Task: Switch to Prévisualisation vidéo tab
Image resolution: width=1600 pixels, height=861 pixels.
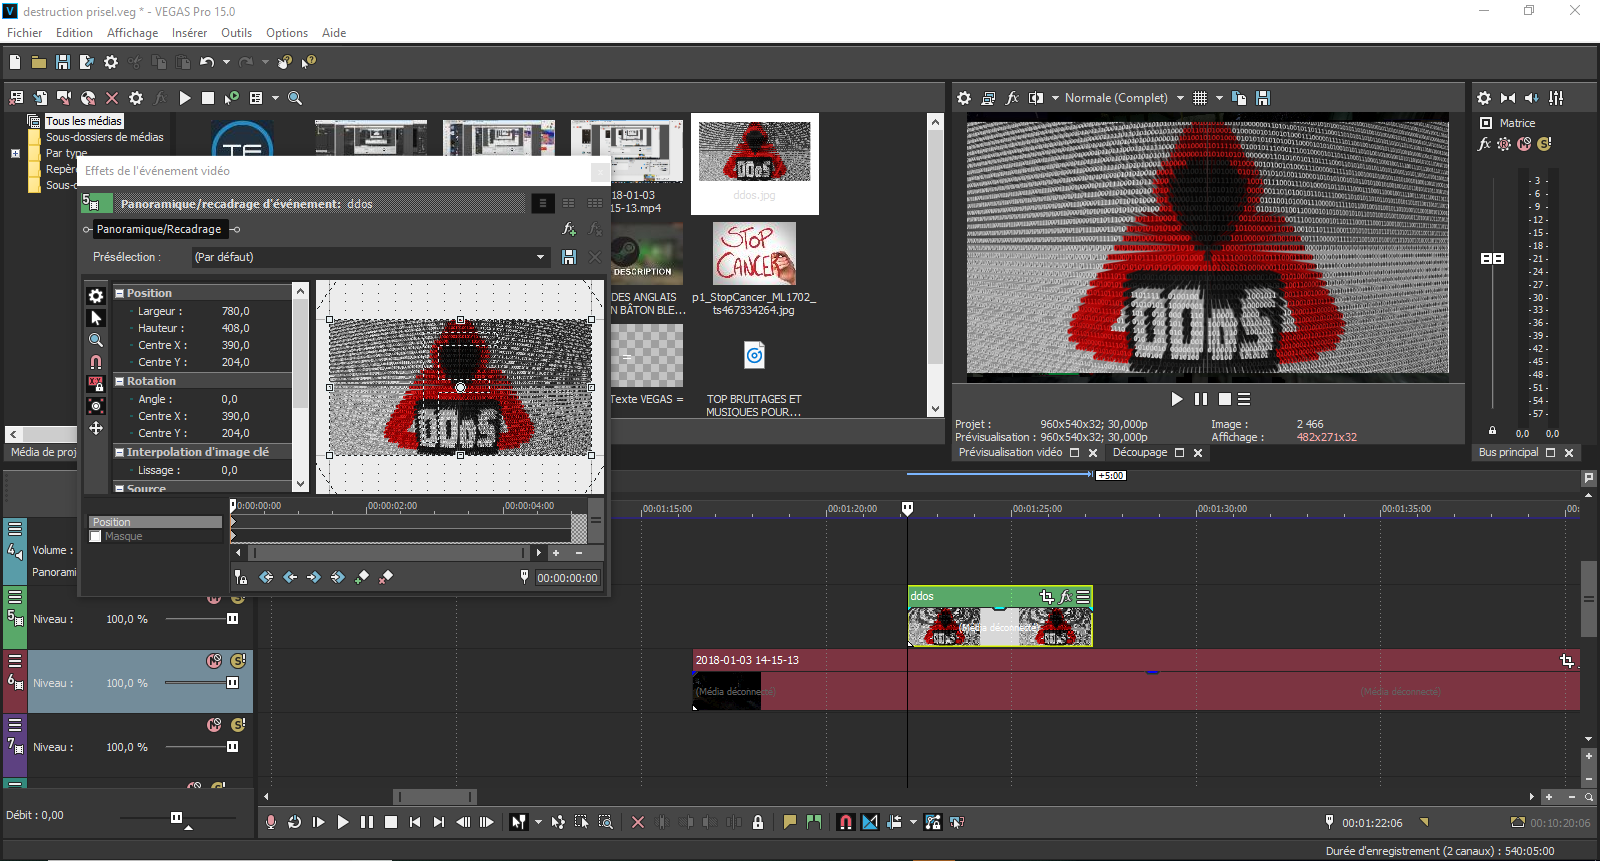Action: (1010, 453)
